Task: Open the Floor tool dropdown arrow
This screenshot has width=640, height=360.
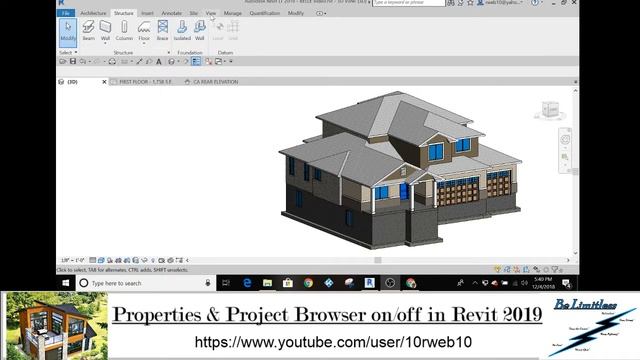Action: [144, 43]
